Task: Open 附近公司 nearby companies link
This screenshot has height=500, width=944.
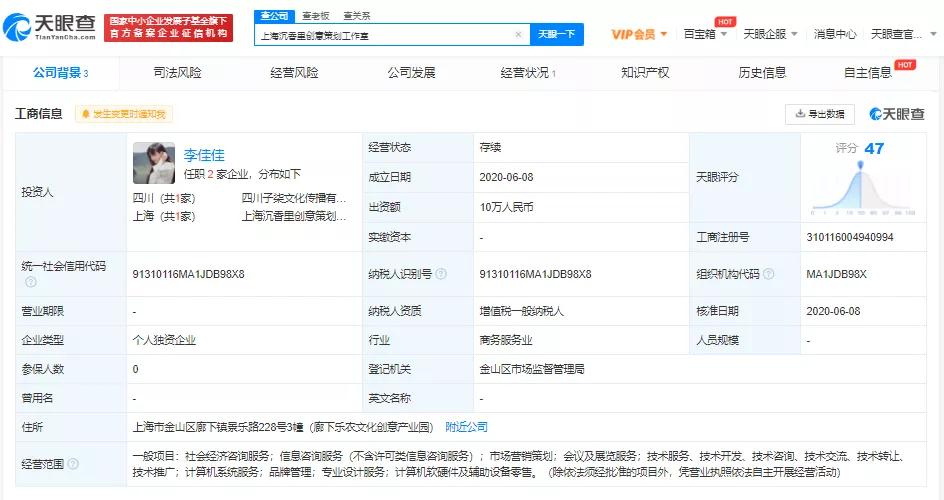Action: tap(466, 427)
